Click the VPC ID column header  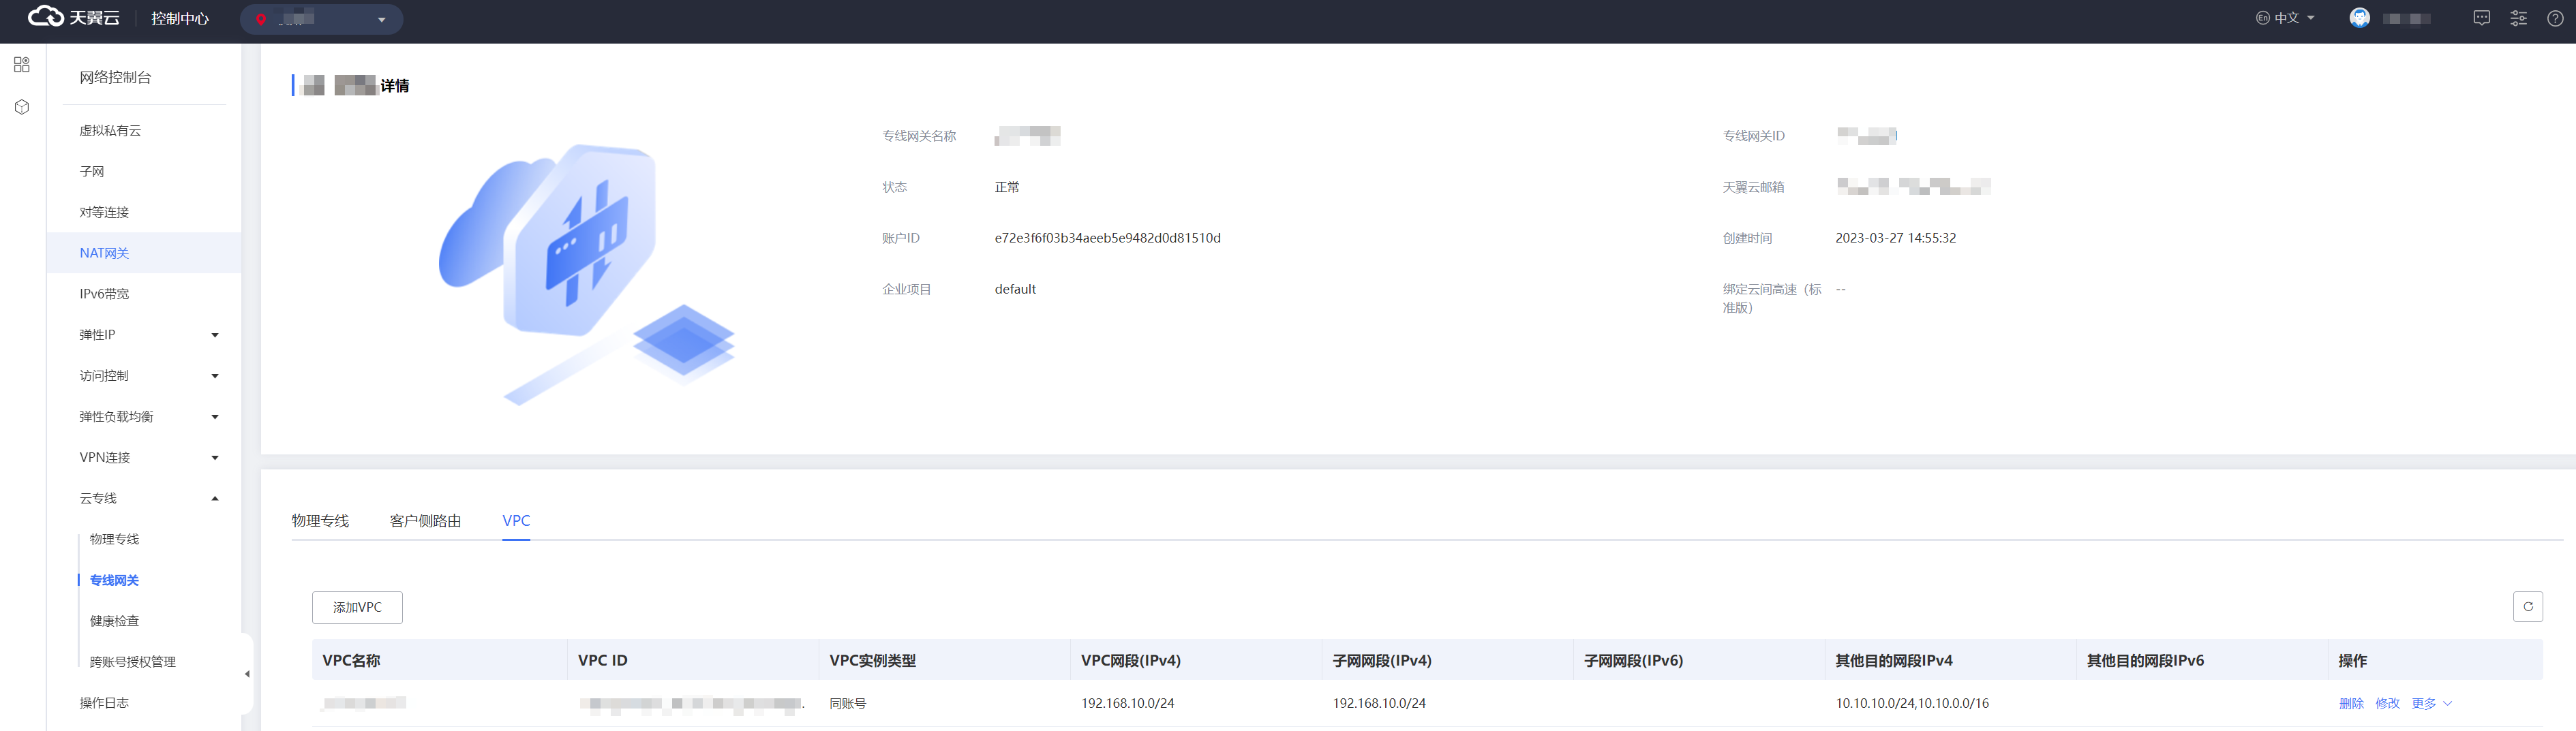point(603,661)
